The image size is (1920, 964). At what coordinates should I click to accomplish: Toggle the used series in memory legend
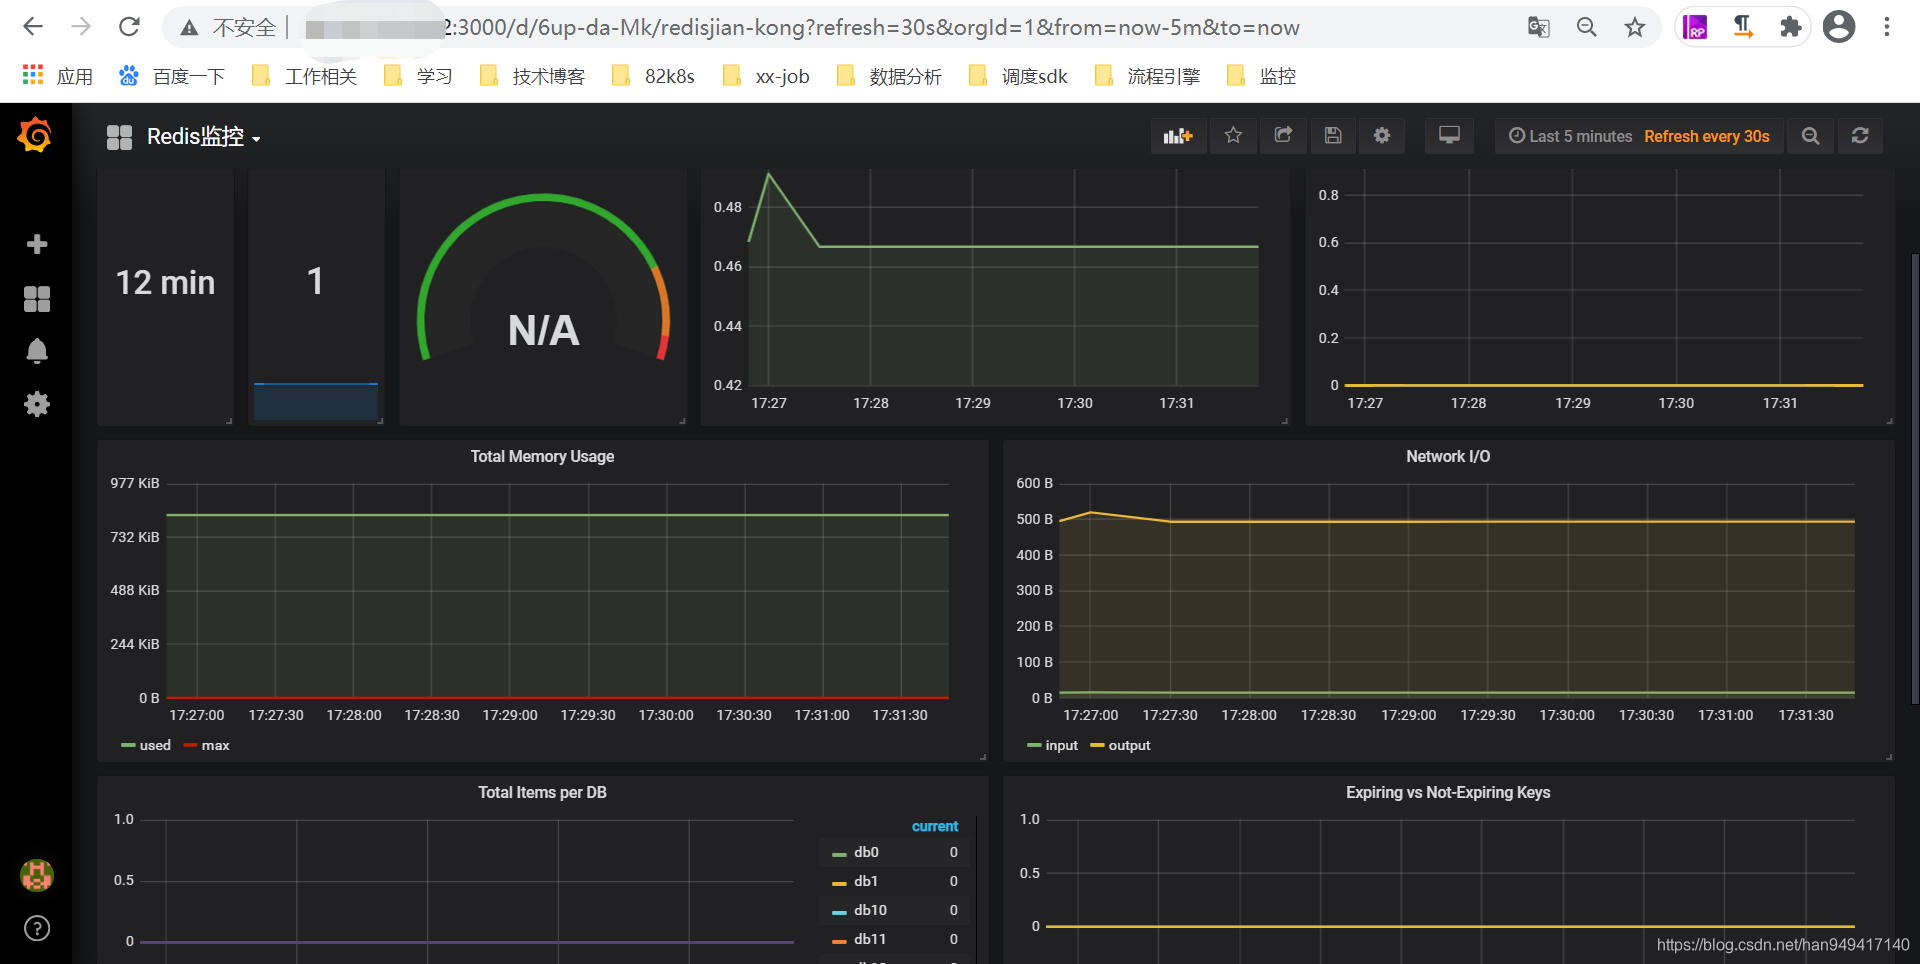coord(155,745)
